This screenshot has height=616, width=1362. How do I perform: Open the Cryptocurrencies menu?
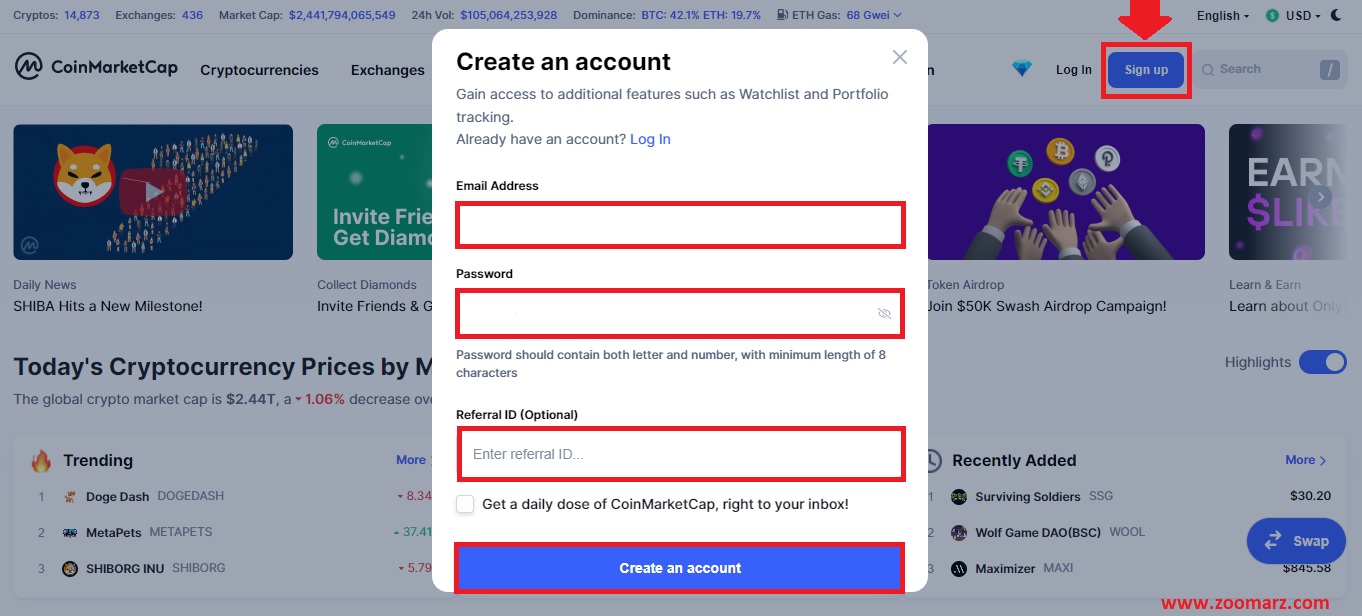pyautogui.click(x=259, y=70)
